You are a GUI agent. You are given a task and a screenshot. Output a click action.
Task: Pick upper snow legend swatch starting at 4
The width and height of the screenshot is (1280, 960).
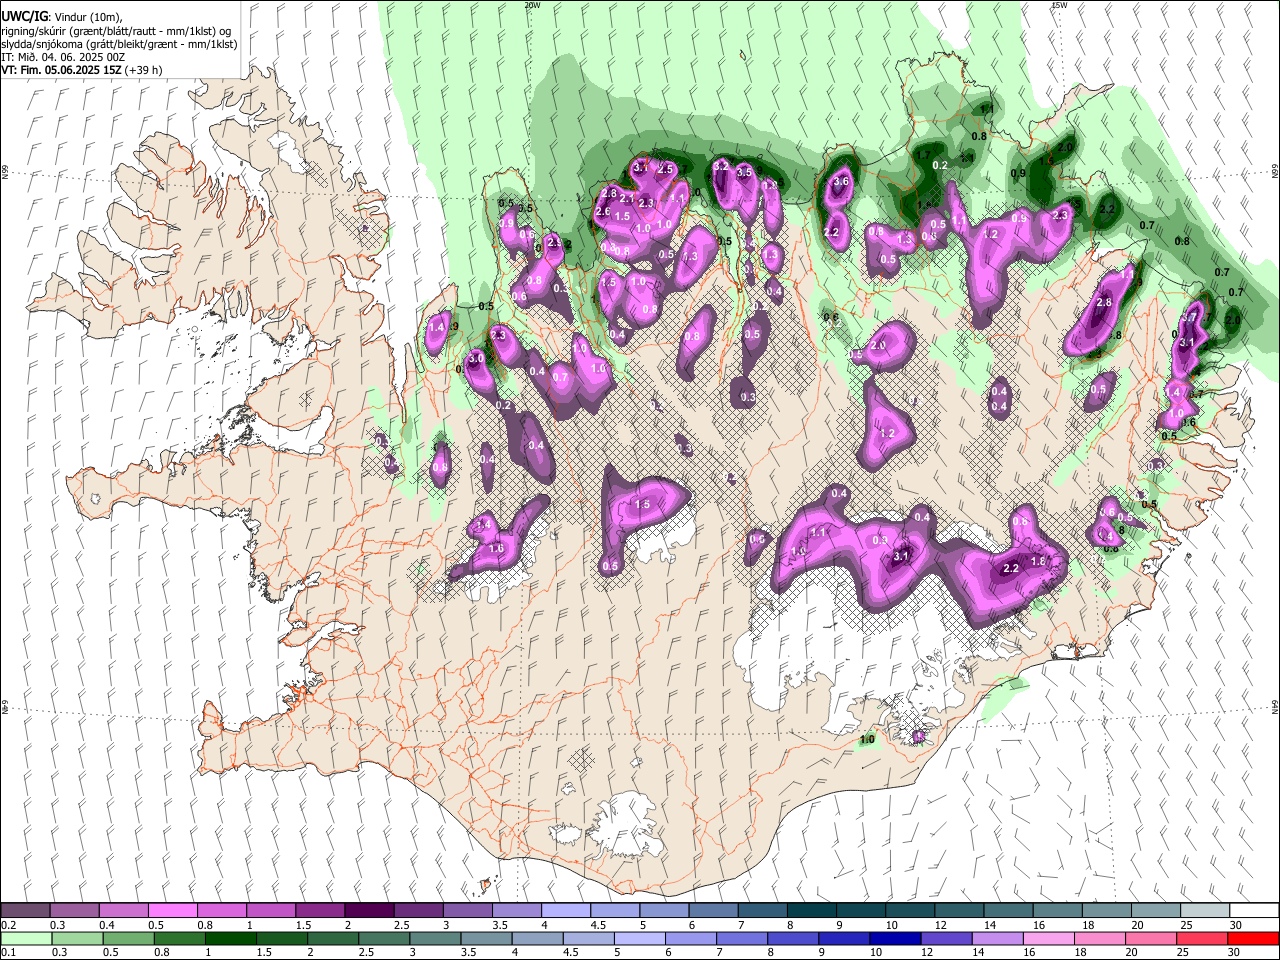point(565,910)
